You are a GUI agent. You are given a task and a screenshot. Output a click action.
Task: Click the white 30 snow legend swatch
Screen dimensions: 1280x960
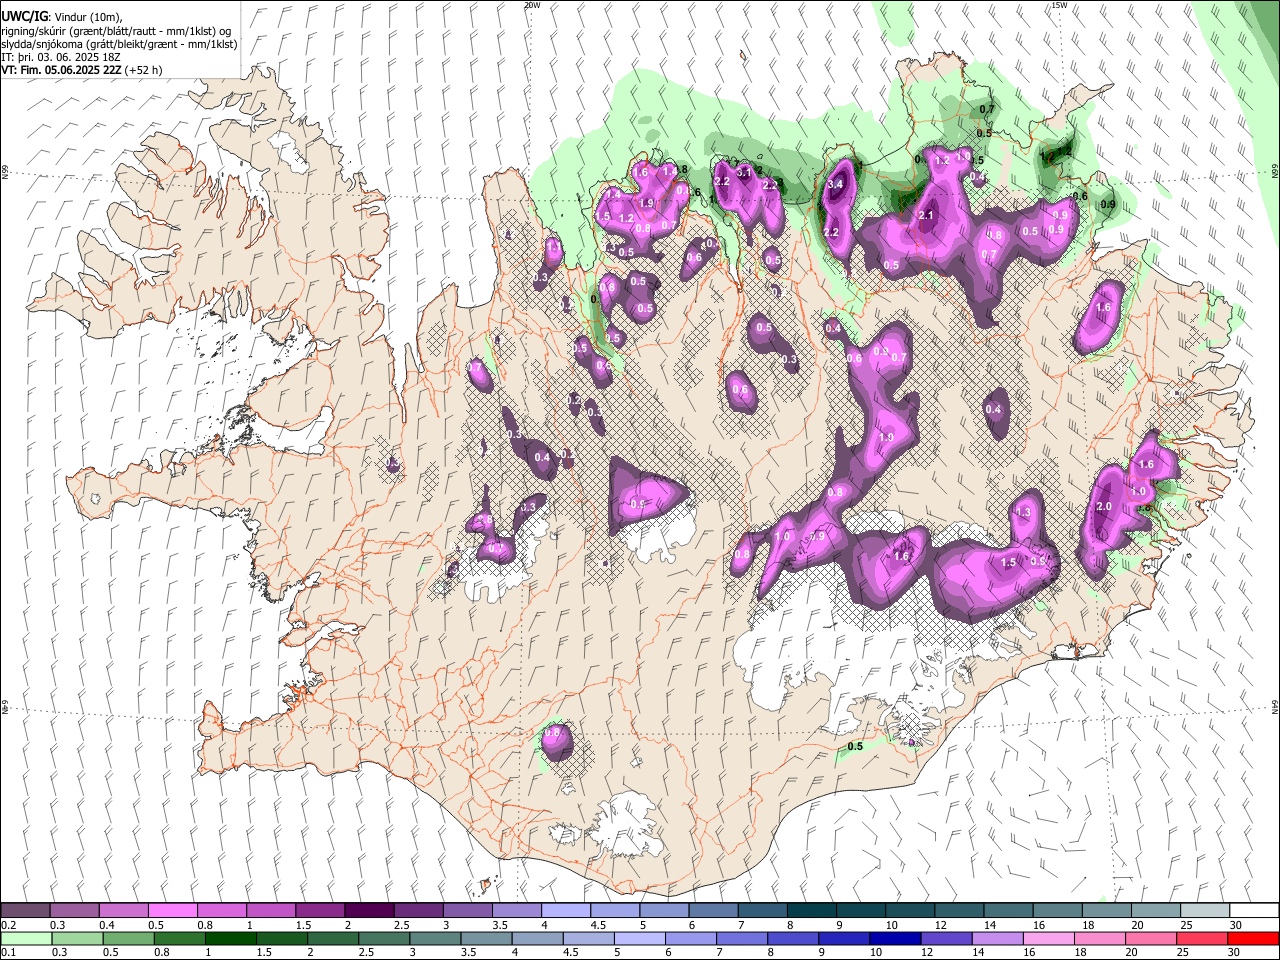[1253, 911]
